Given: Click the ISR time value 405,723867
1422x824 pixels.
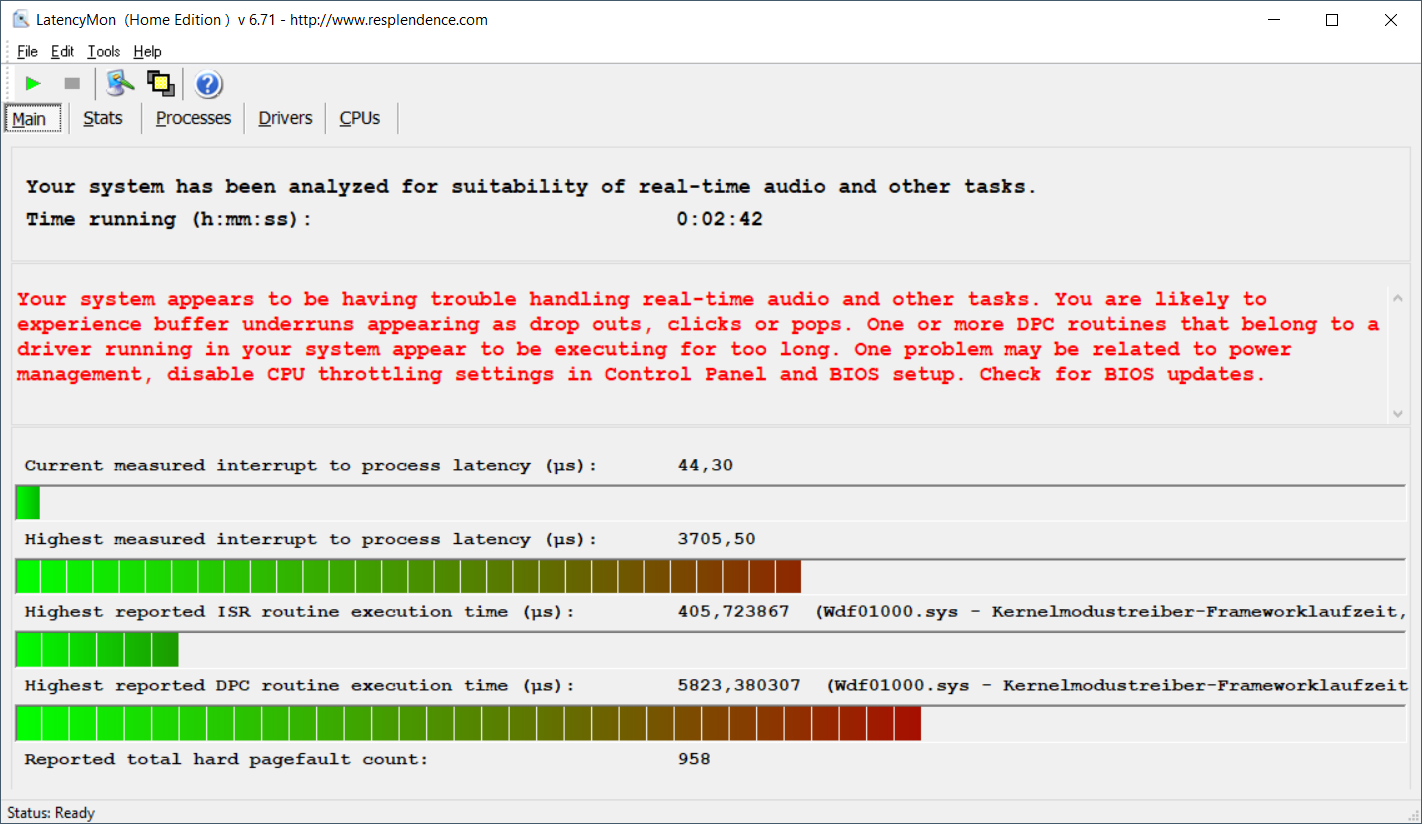Looking at the screenshot, I should pos(733,612).
